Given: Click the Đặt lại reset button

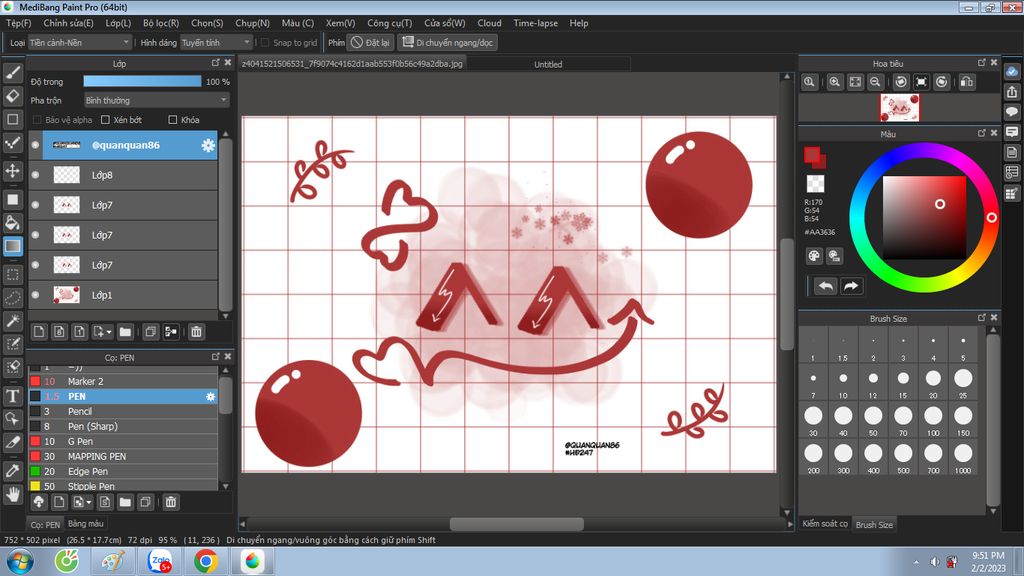Looking at the screenshot, I should point(370,43).
